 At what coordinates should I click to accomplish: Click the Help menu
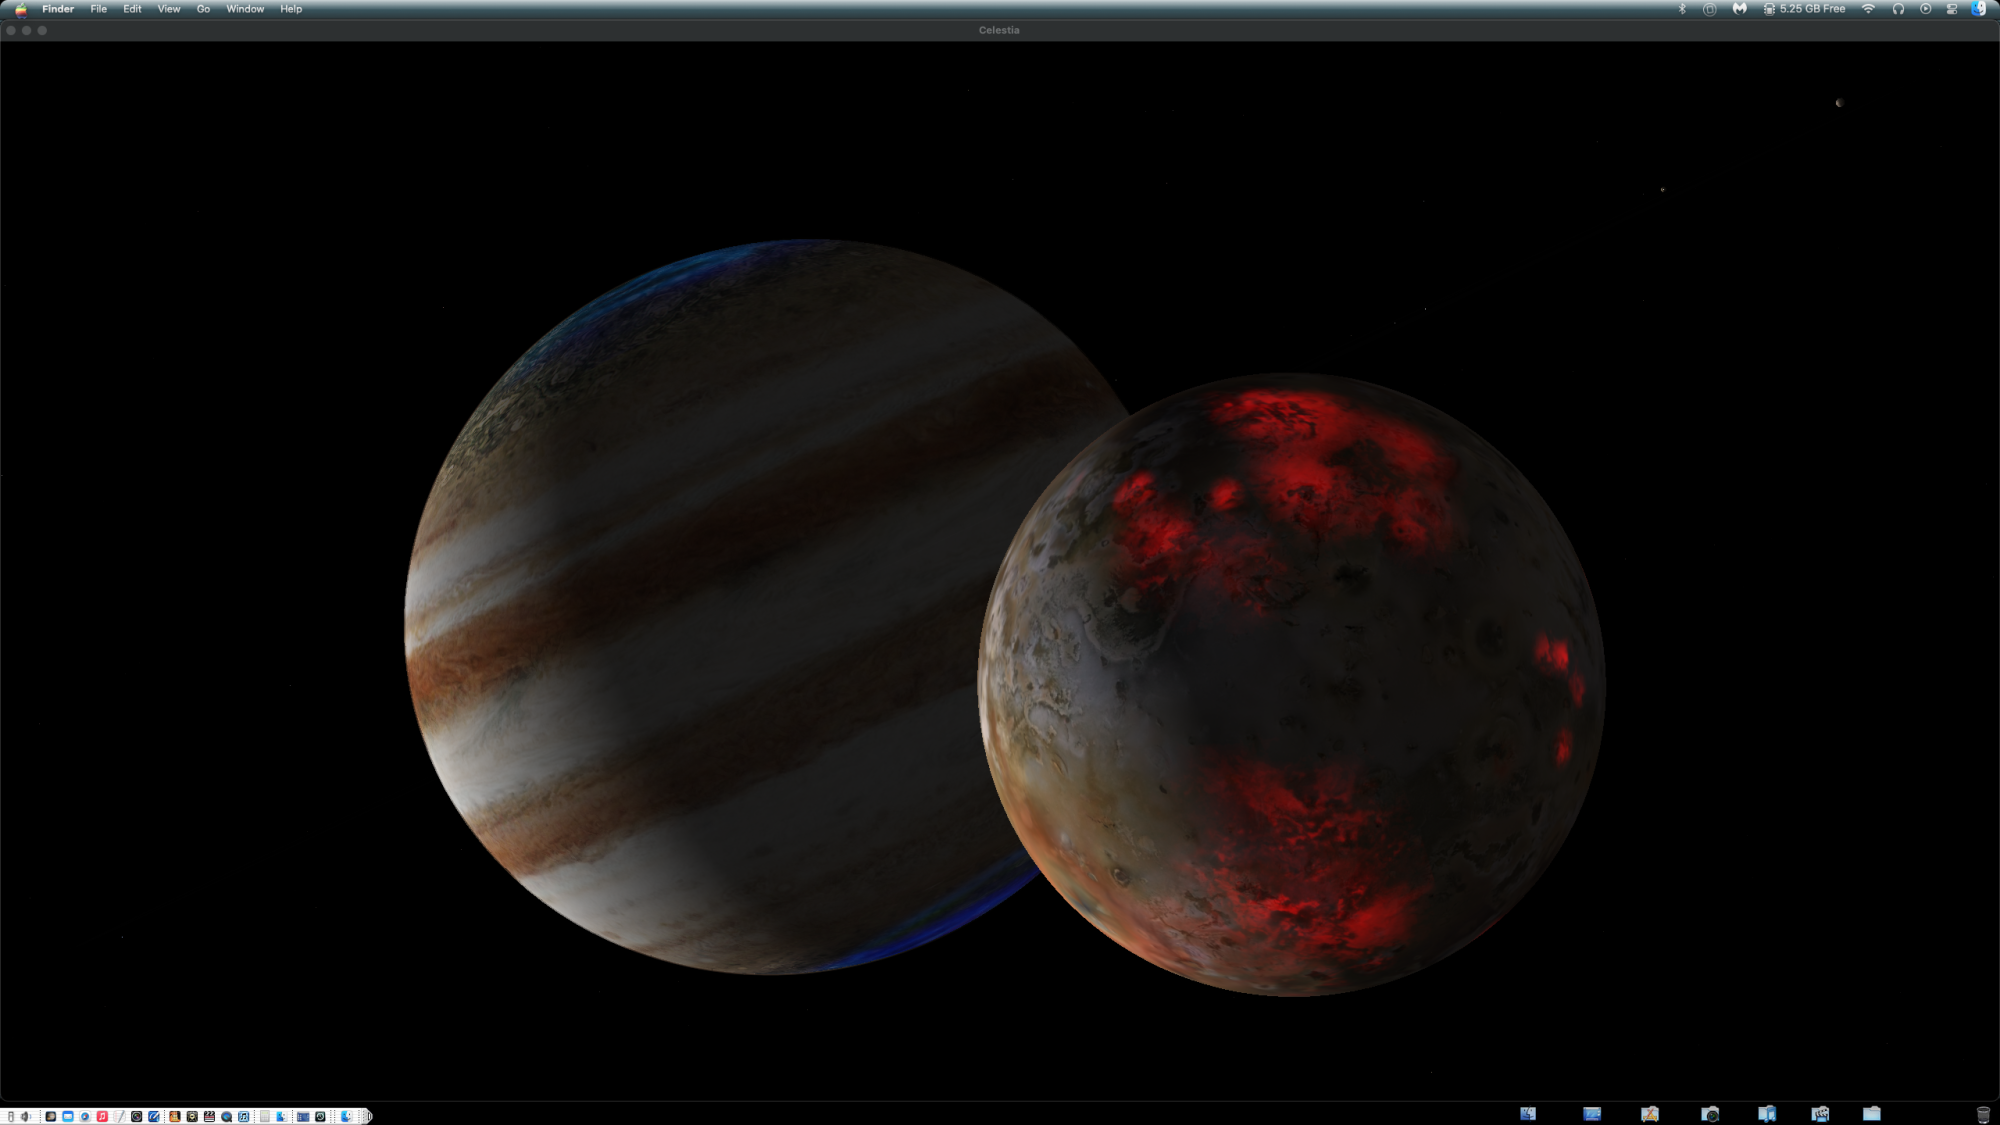[291, 9]
